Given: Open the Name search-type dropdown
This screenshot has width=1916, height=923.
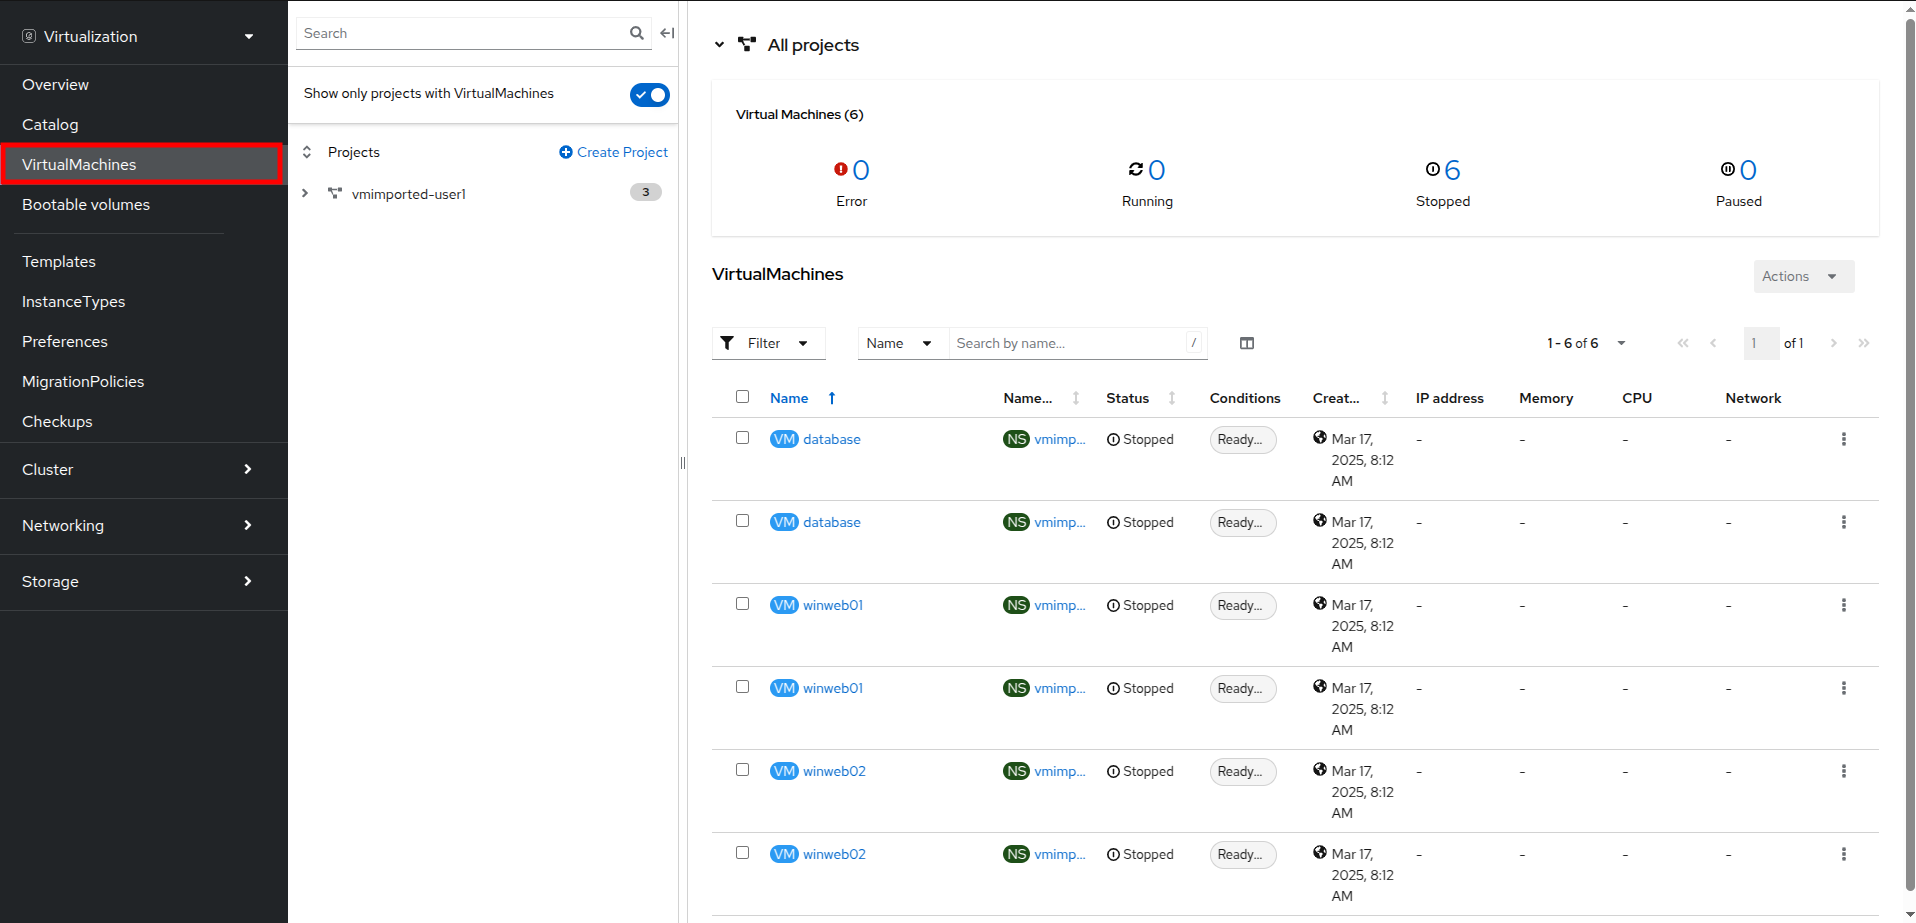Looking at the screenshot, I should (x=899, y=343).
